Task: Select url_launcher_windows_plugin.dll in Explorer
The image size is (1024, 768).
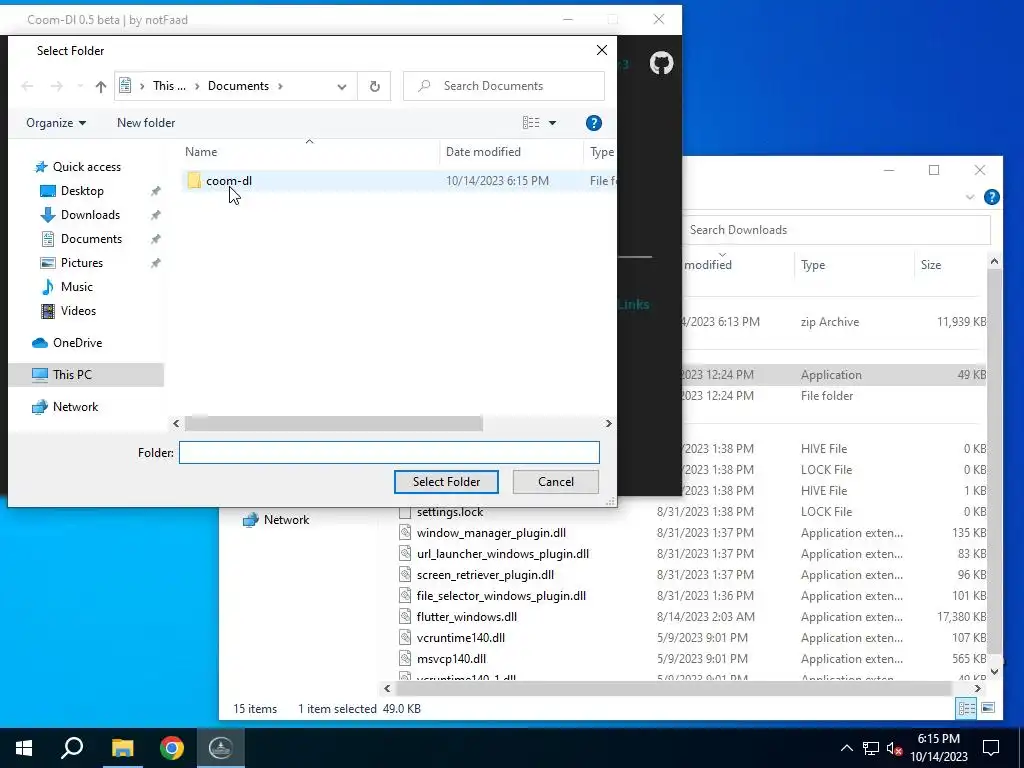Action: 503,554
